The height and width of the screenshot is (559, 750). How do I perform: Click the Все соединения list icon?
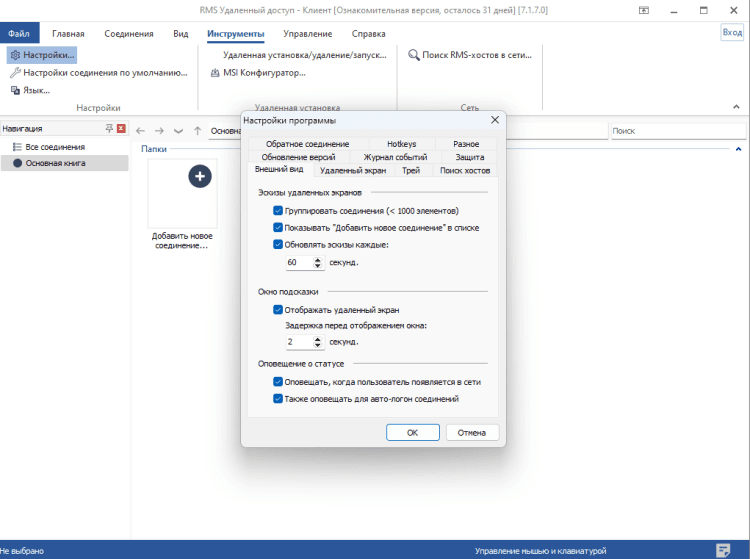point(17,147)
